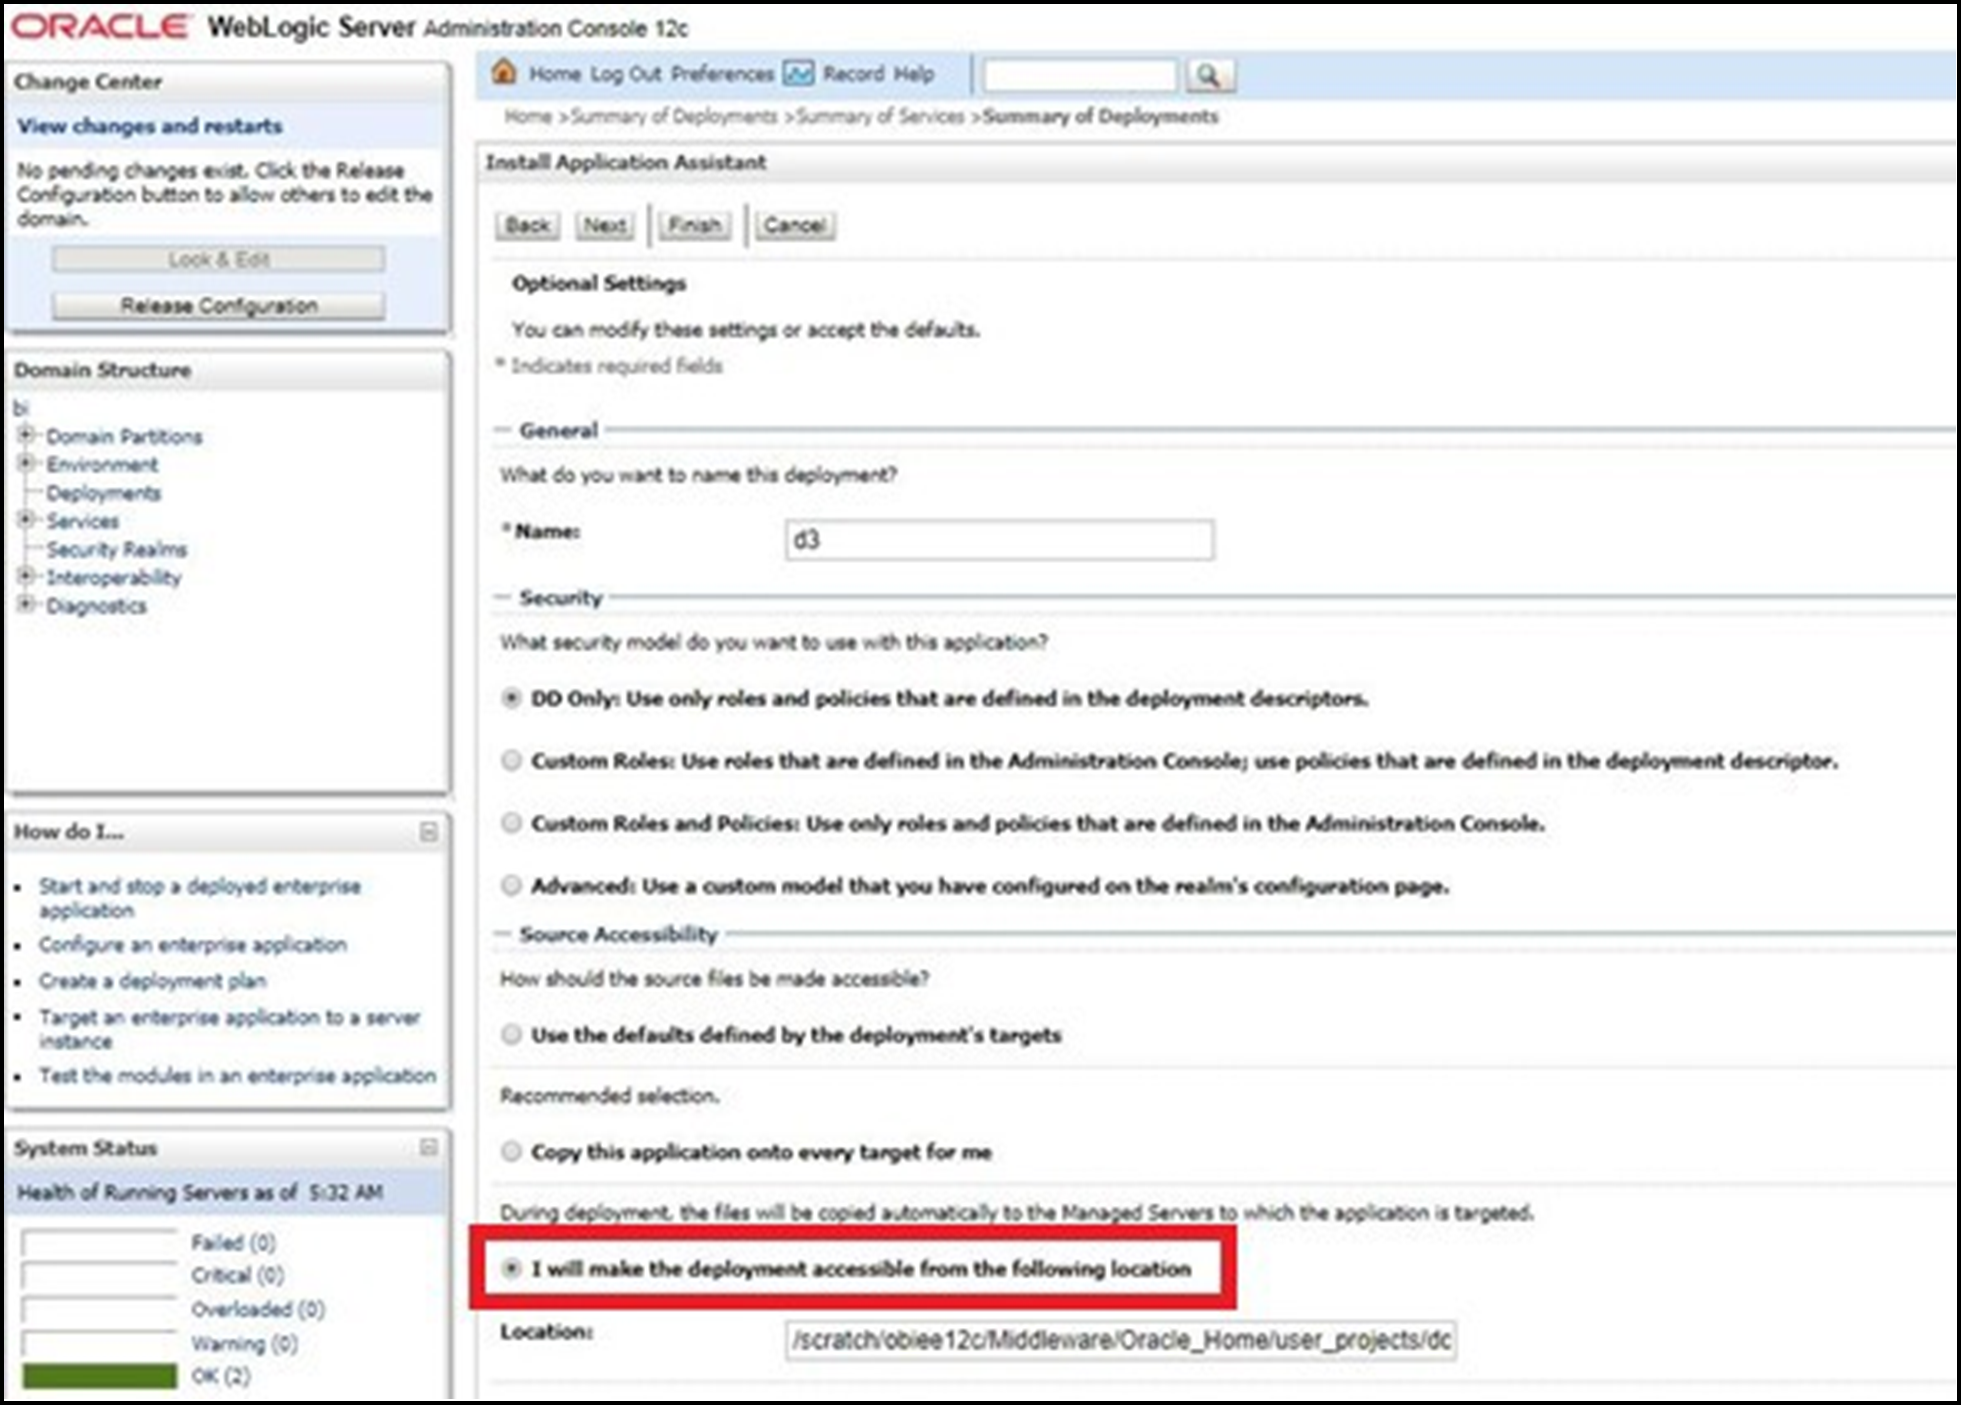Collapse the System Status panel
Screen dimensions: 1961x1407
[x=429, y=1147]
